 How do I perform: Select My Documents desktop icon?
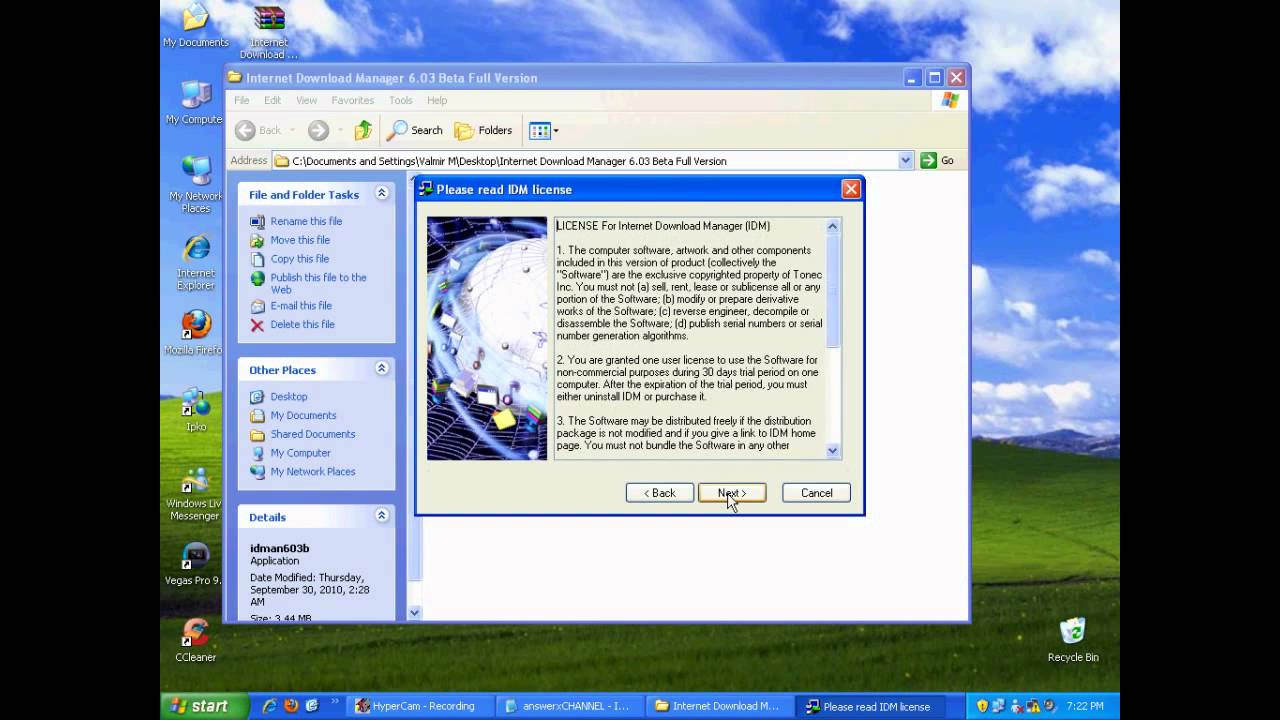(196, 26)
